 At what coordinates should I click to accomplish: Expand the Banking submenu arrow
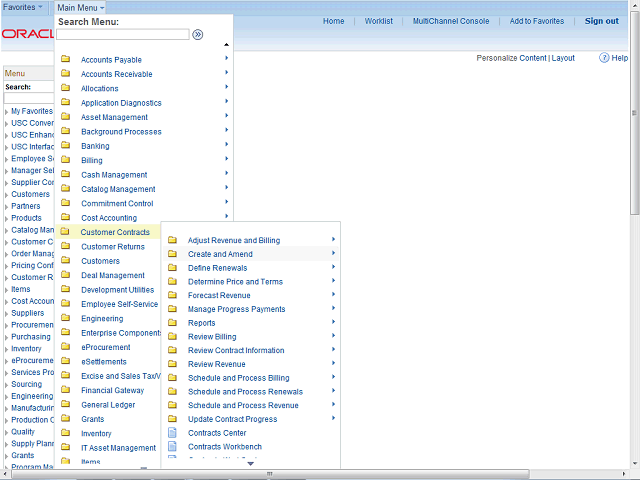click(227, 146)
